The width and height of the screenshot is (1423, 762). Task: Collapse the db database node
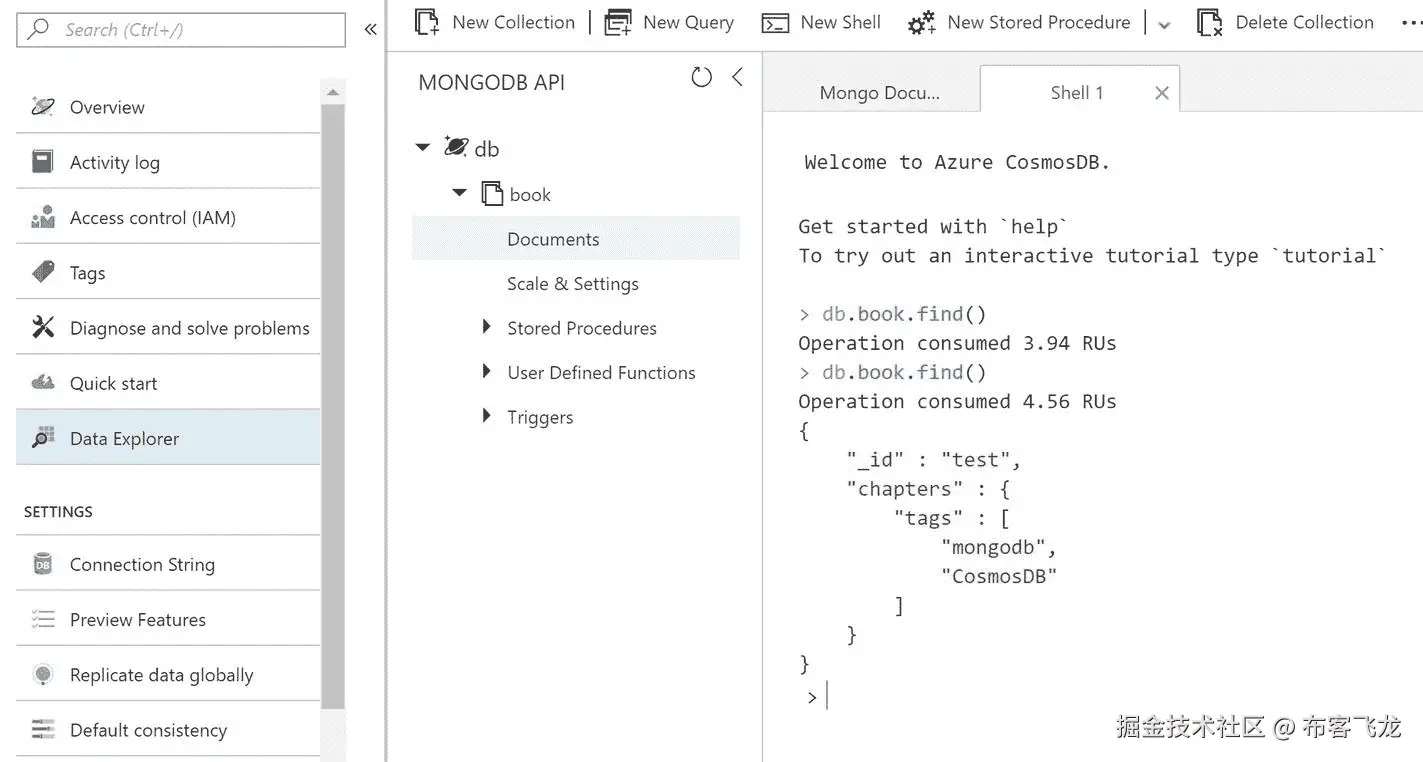[422, 146]
